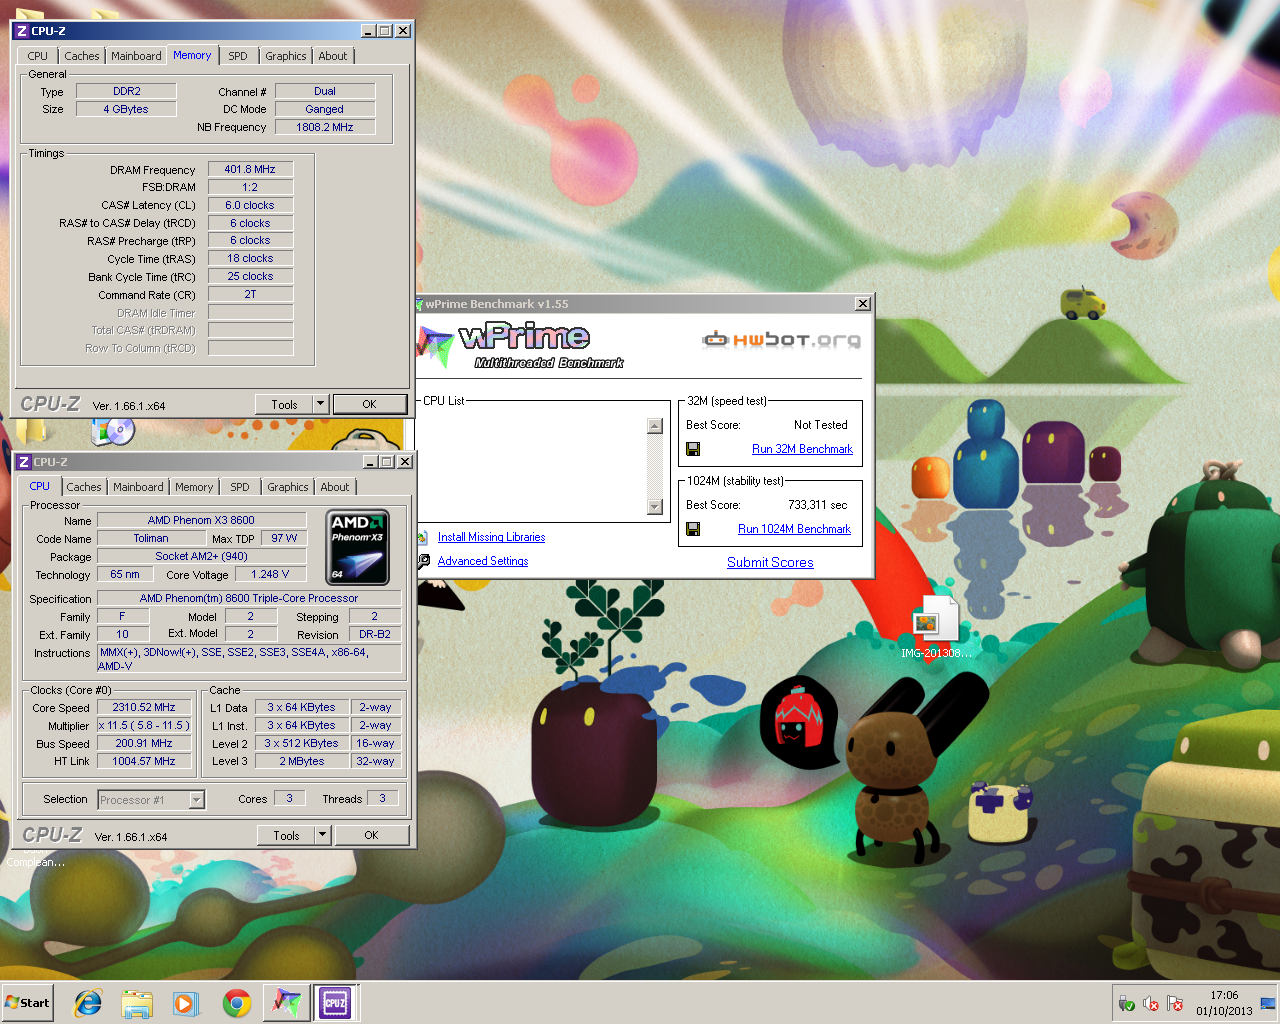Click the Core Voltage value 1.248 V
The height and width of the screenshot is (1024, 1280).
270,574
